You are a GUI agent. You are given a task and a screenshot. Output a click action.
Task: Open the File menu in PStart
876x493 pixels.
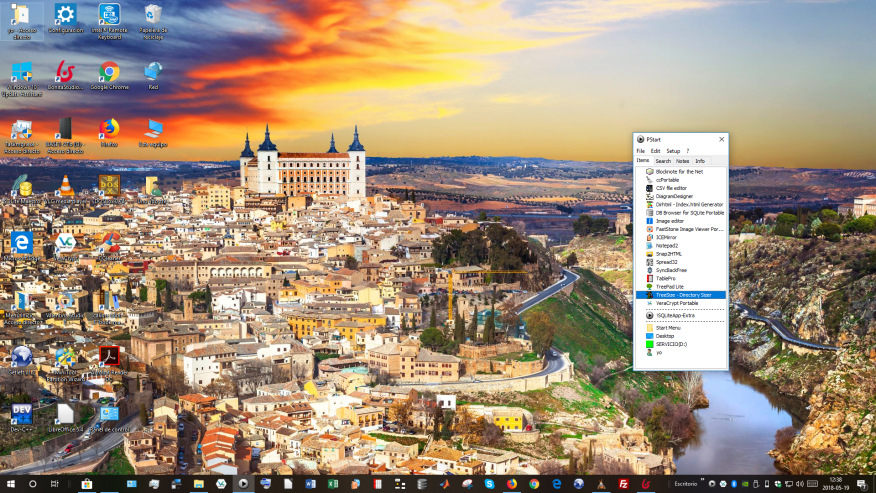point(641,151)
